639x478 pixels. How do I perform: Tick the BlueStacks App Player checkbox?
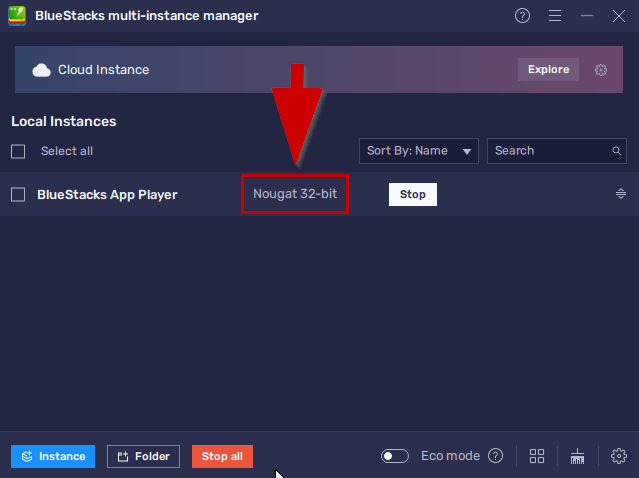18,195
